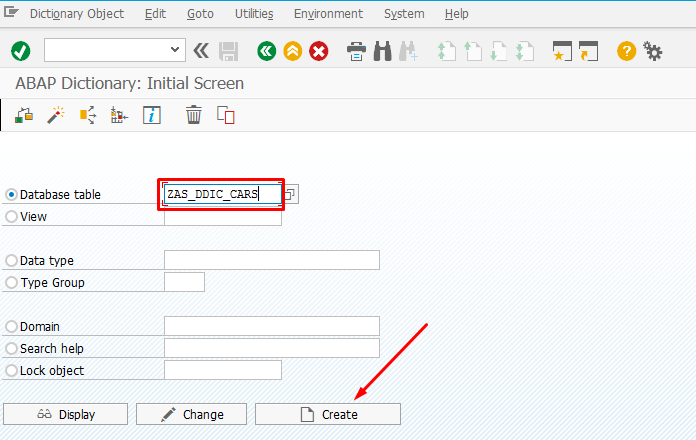The width and height of the screenshot is (696, 440).
Task: Open the Environment menu
Action: 328,14
